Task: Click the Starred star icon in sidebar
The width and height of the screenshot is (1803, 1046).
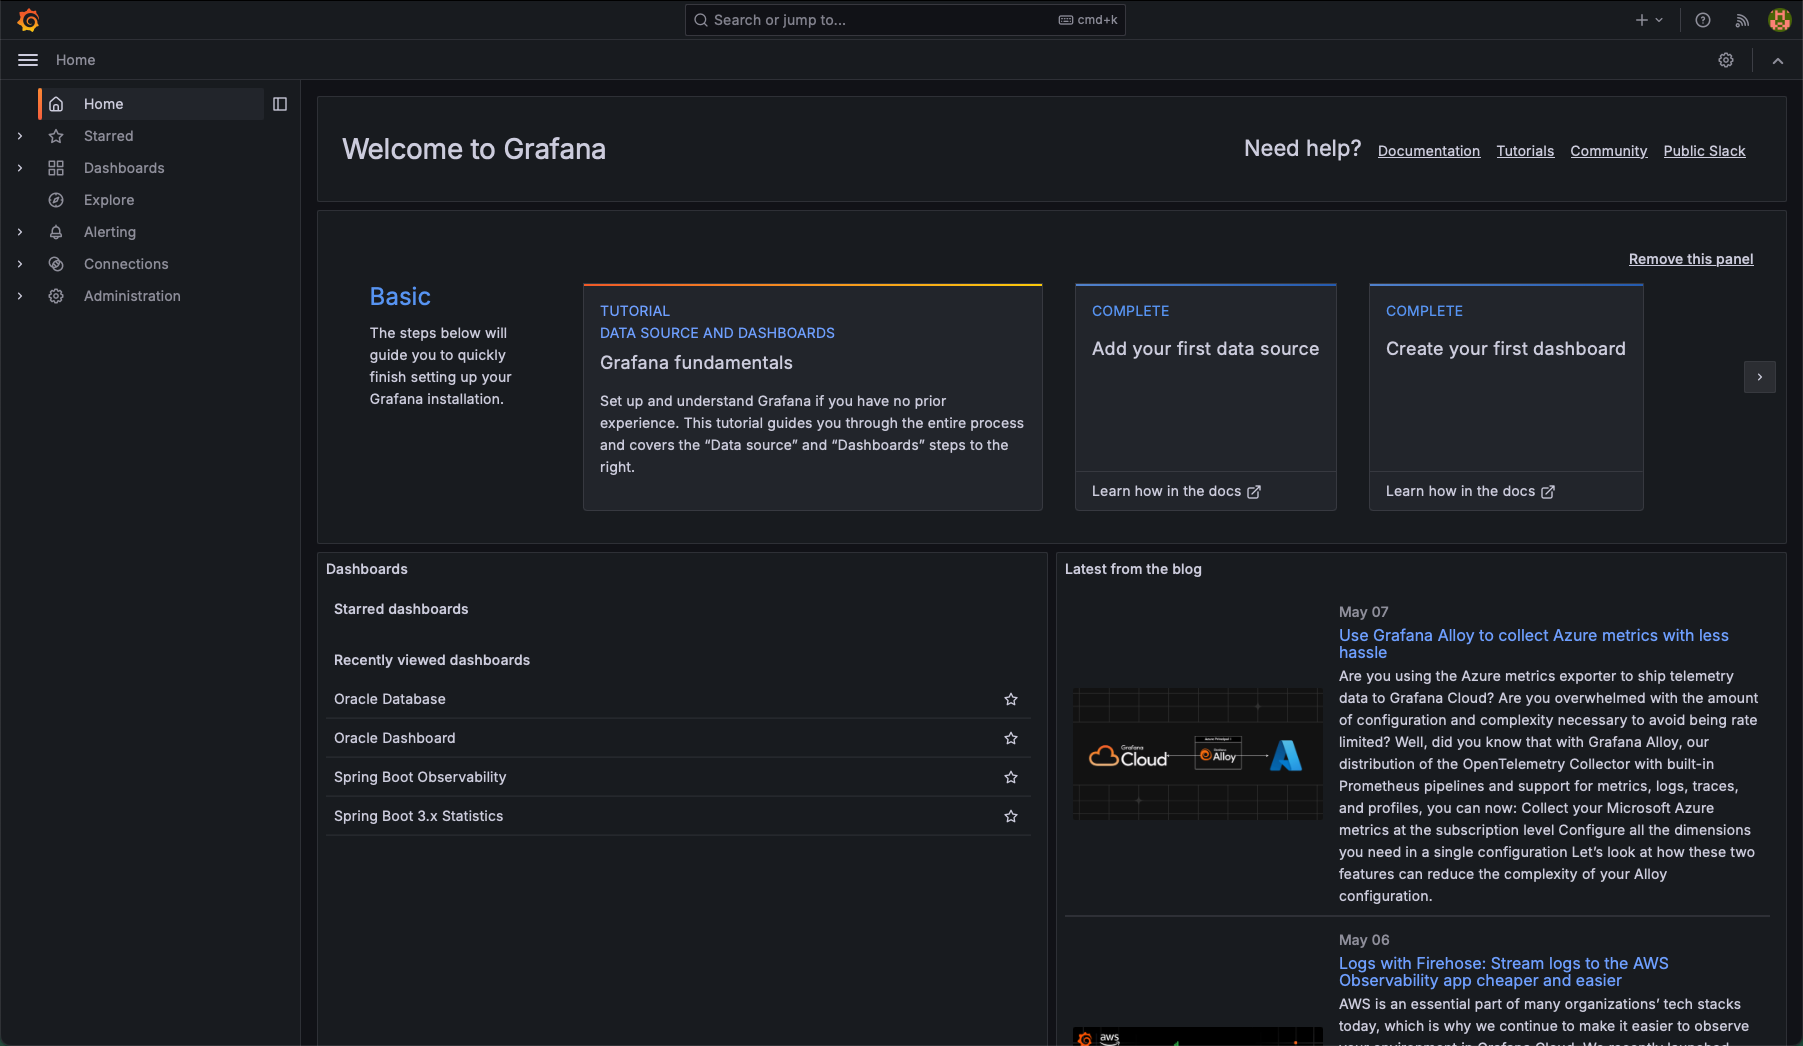Action: 56,136
